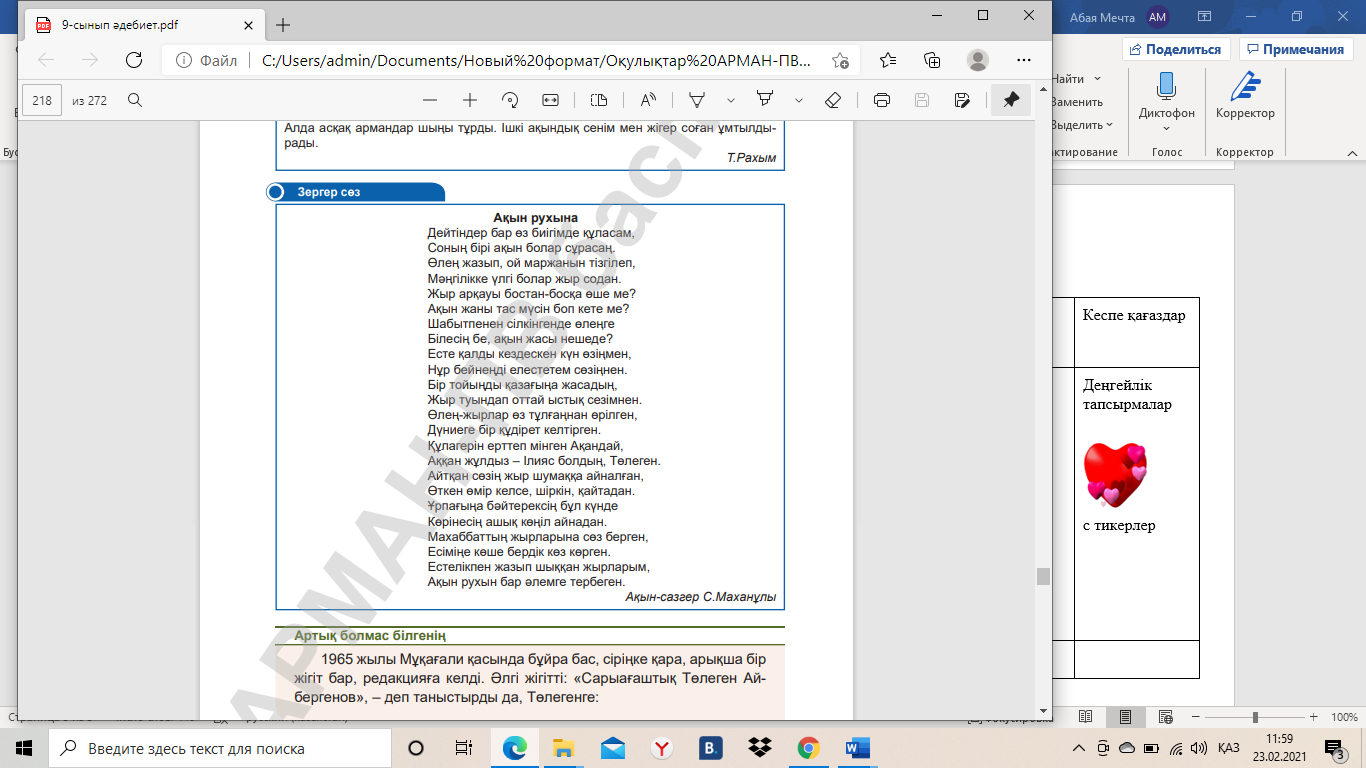This screenshot has width=1366, height=768.
Task: Open the Favorites list in Edge
Action: [888, 60]
